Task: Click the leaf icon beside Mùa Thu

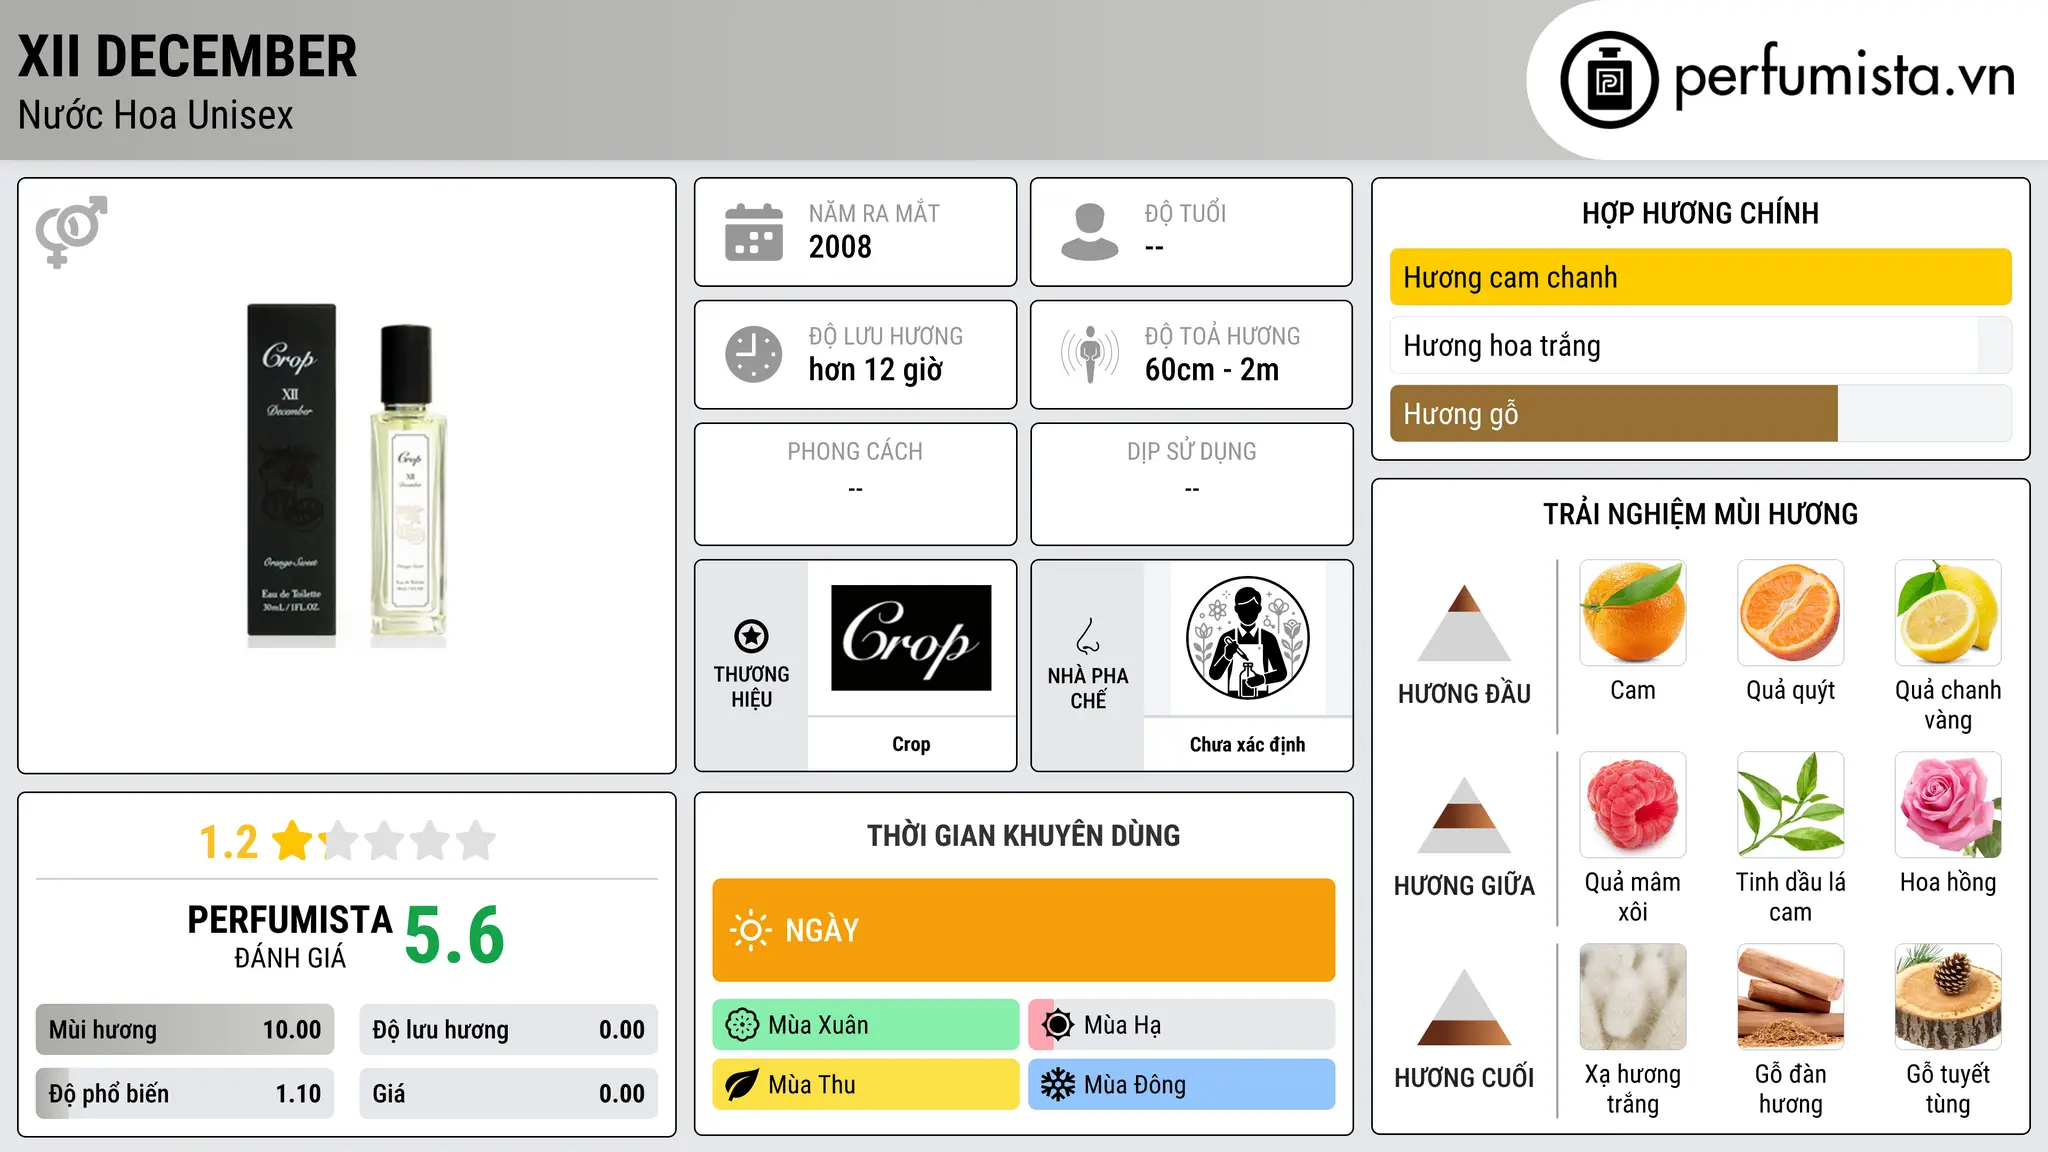Action: coord(742,1085)
